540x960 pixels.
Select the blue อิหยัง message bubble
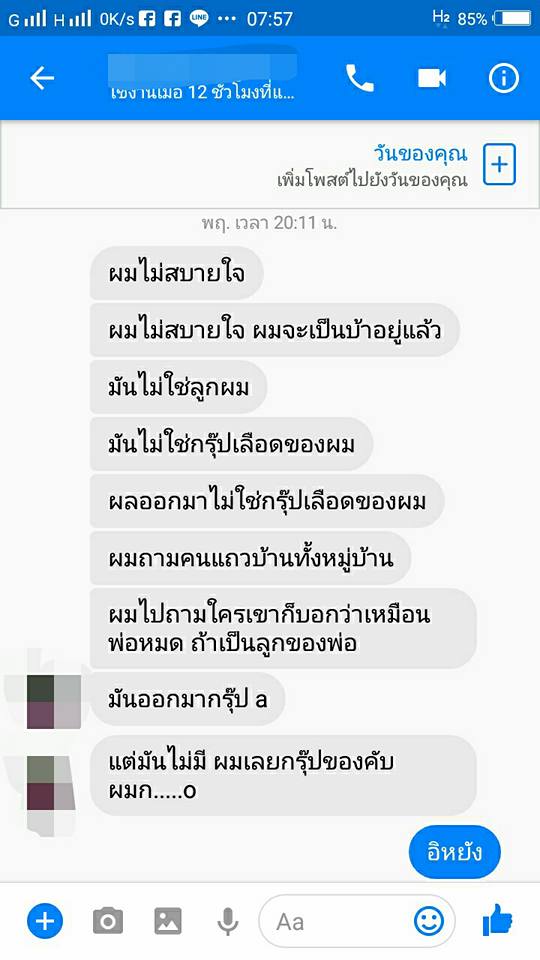(x=455, y=852)
